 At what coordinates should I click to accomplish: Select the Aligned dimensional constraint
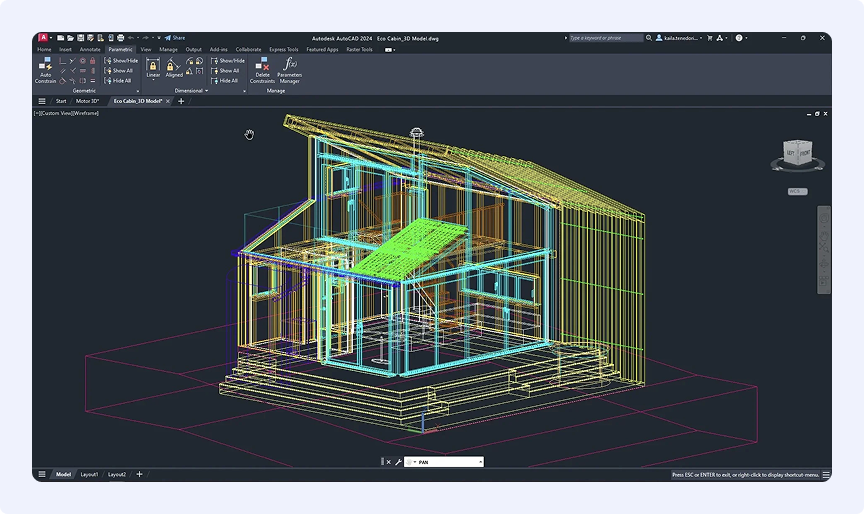(x=174, y=68)
